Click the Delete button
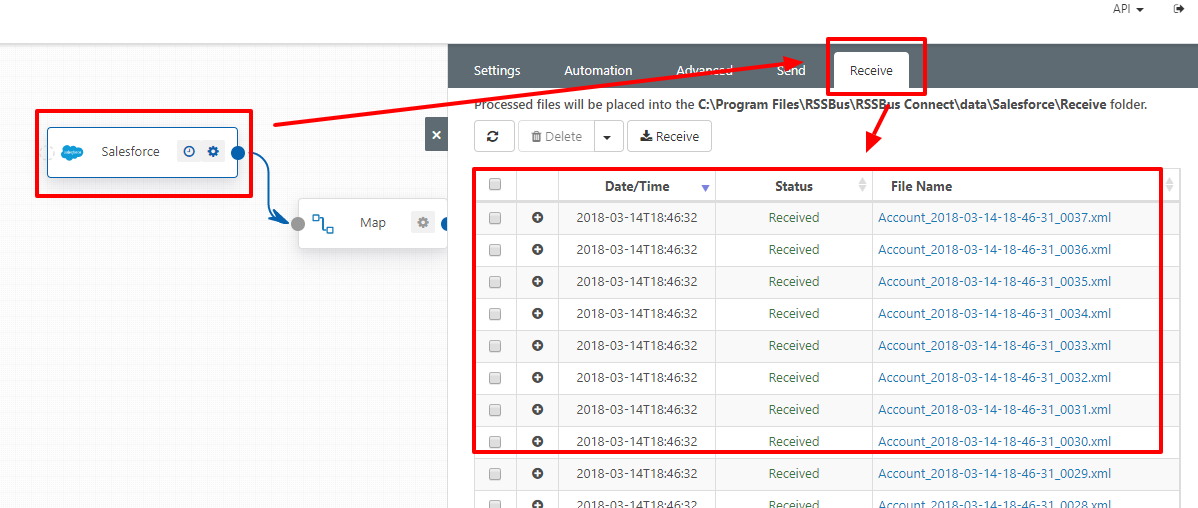 [555, 137]
